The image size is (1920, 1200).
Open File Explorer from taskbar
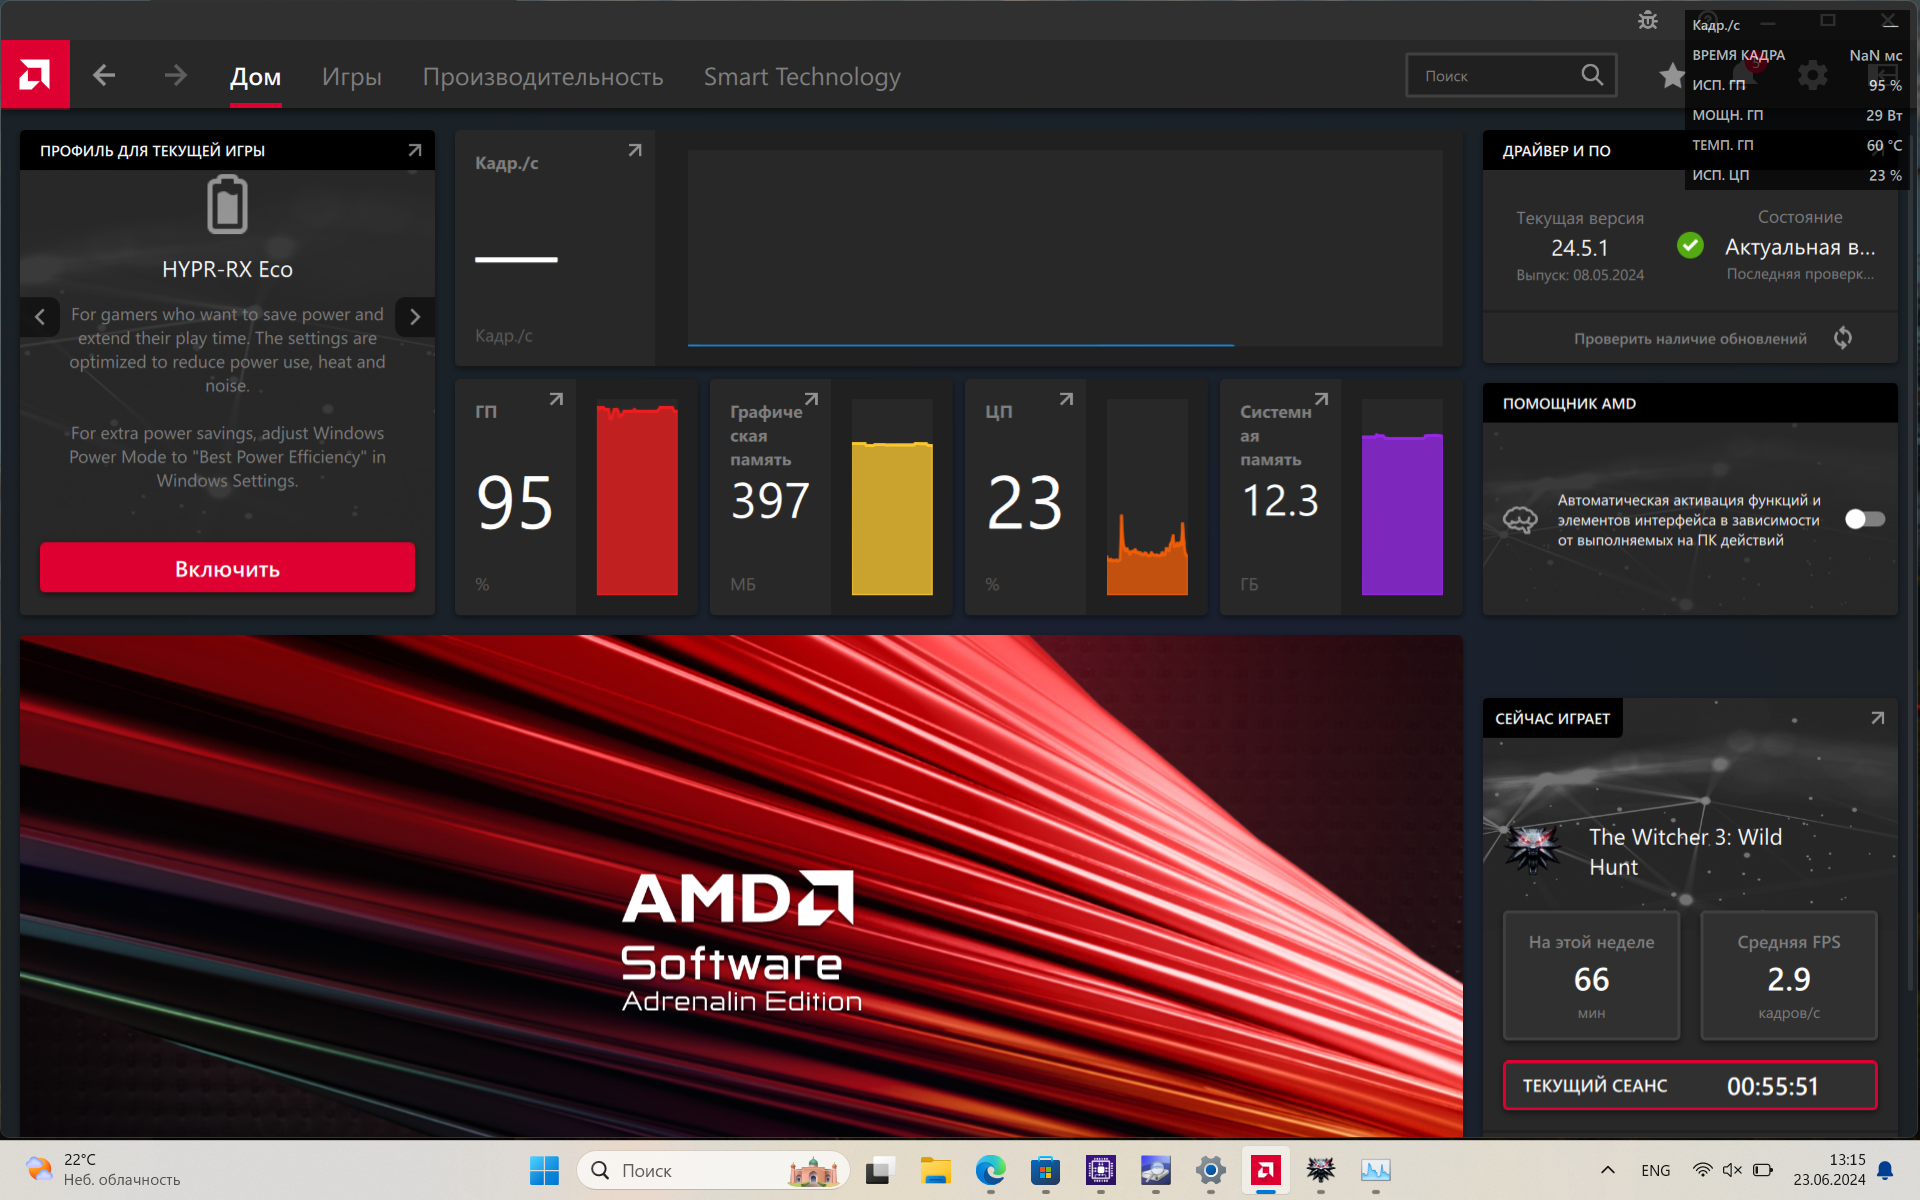[x=936, y=1170]
